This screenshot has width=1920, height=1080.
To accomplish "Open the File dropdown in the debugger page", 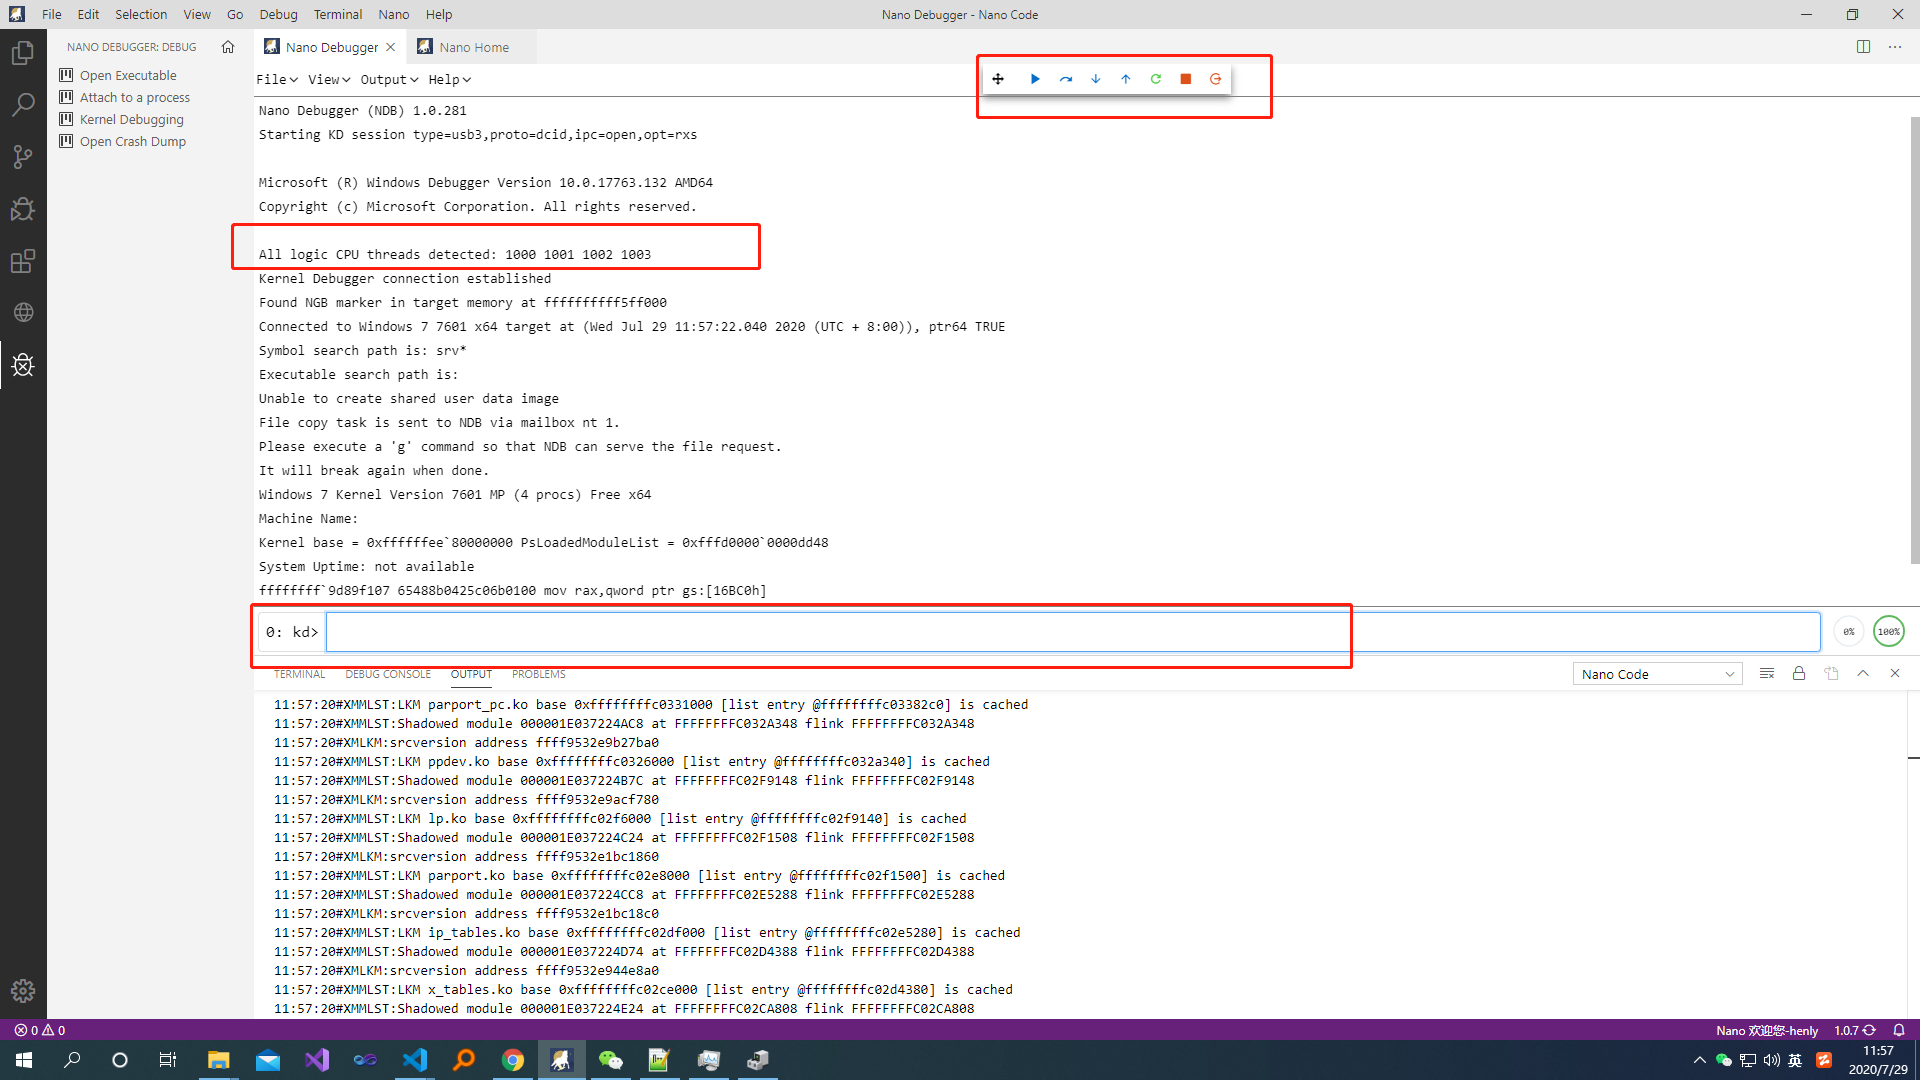I will click(x=277, y=80).
